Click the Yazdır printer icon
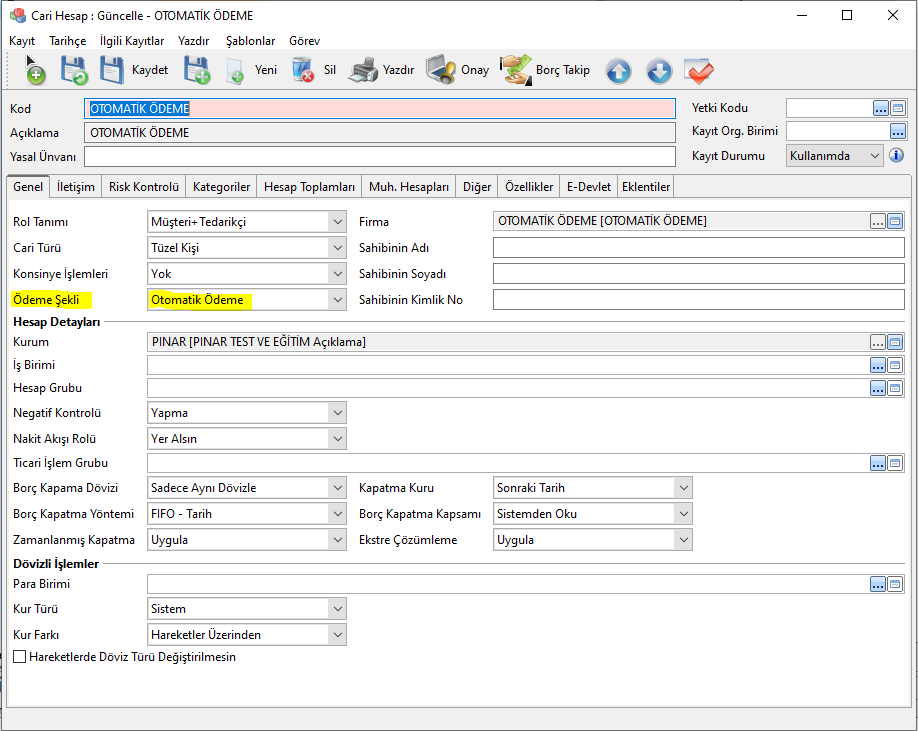918x731 pixels. click(362, 70)
